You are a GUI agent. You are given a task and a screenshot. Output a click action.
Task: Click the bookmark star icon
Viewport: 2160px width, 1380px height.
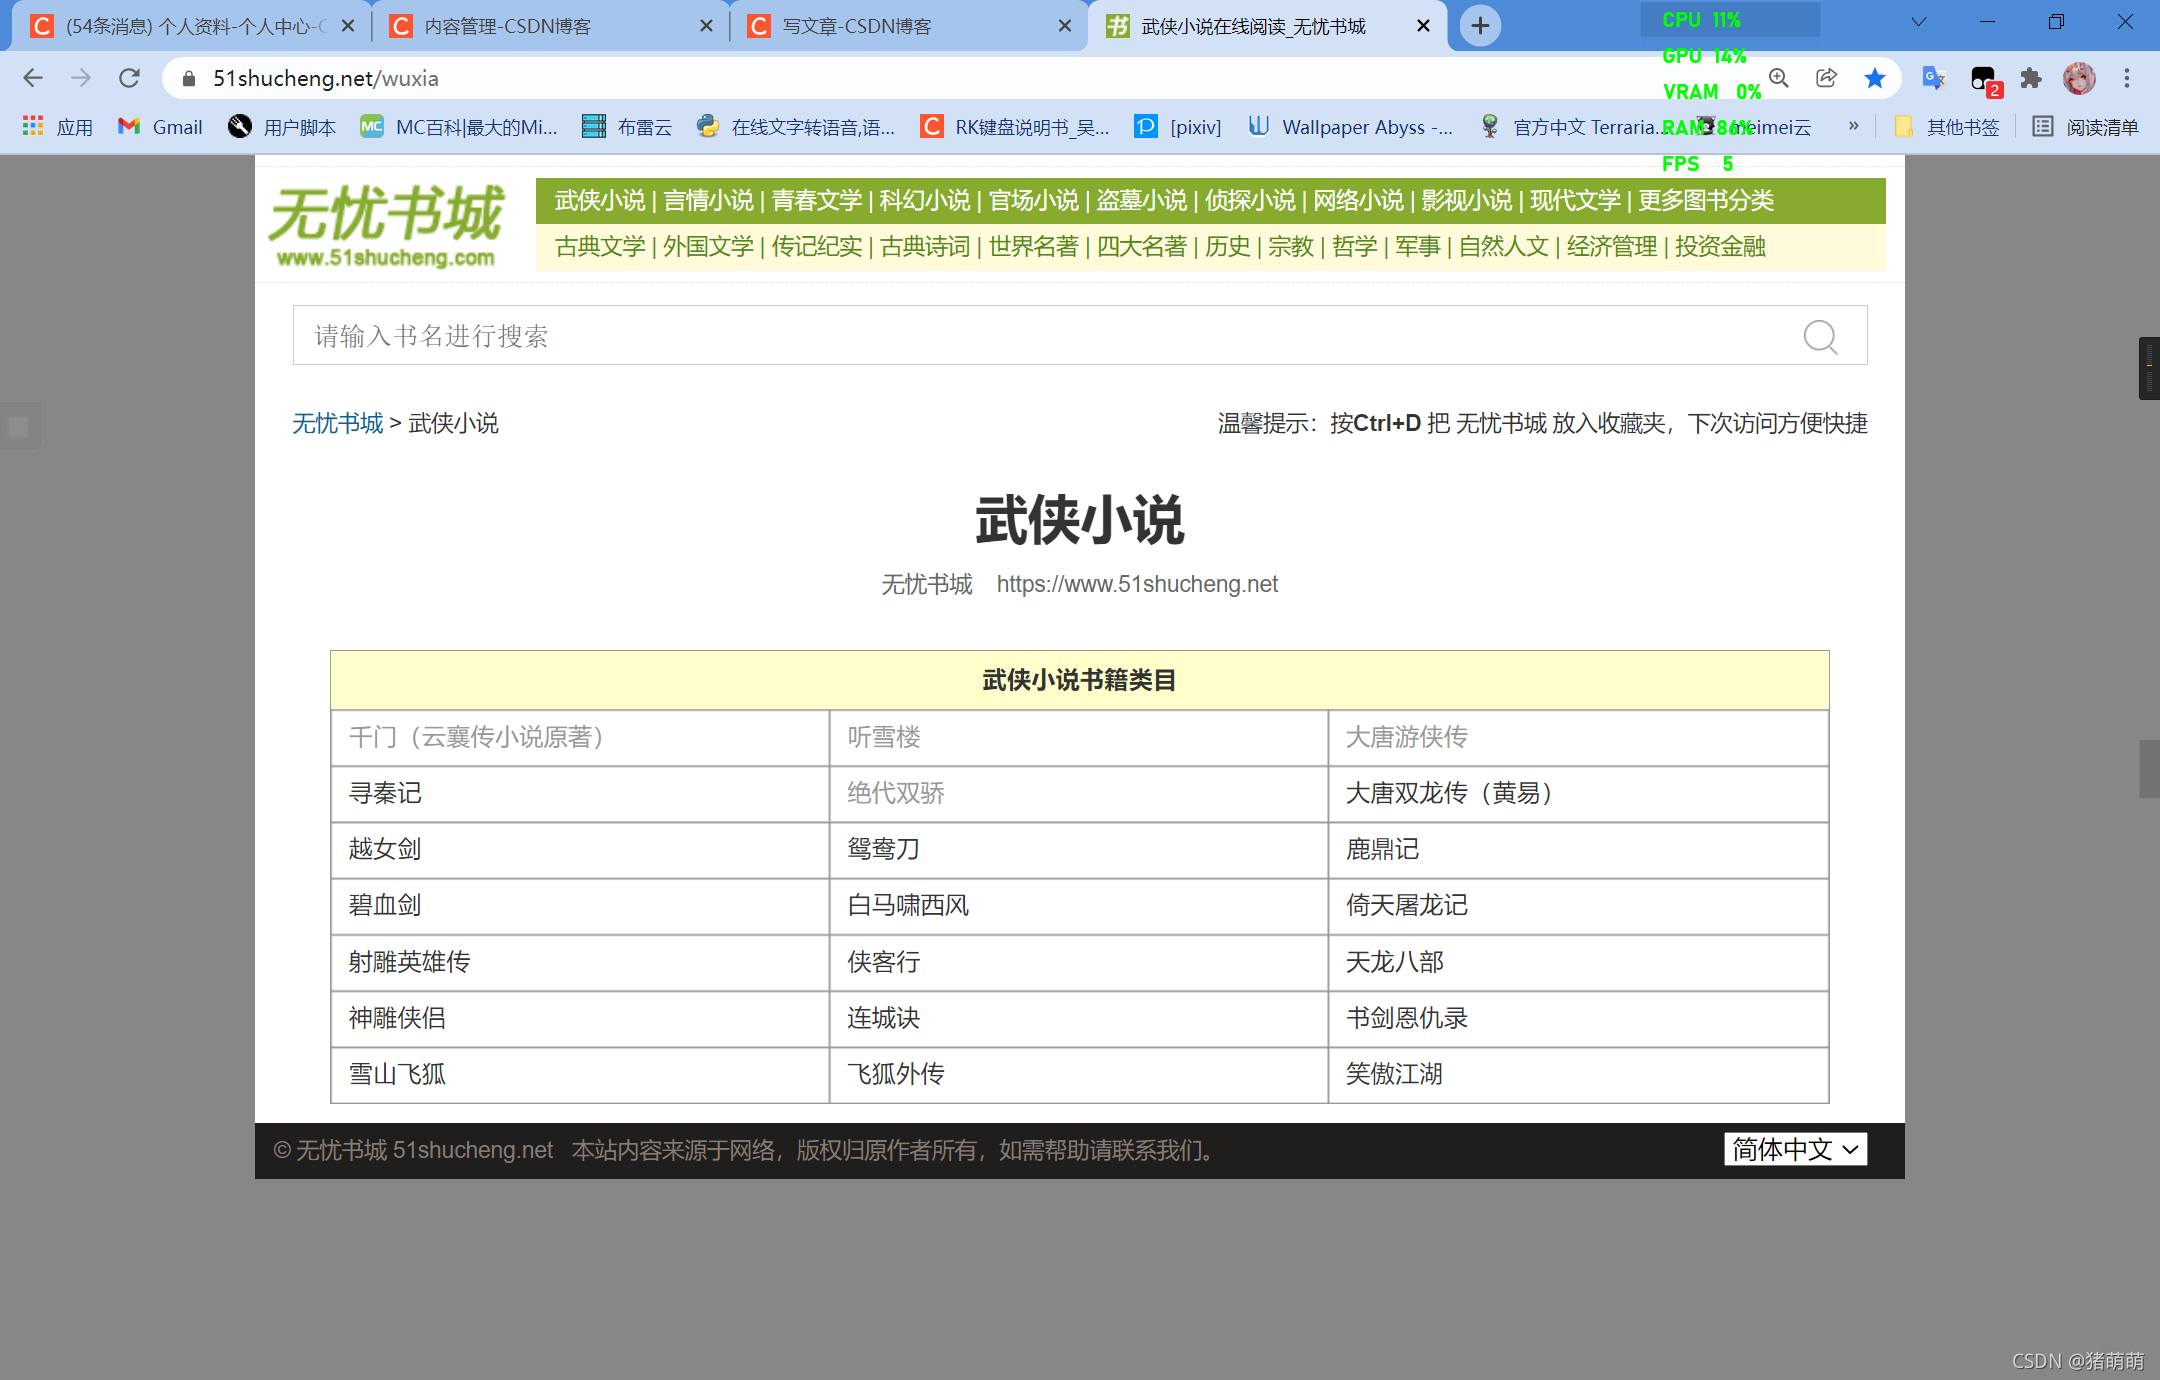[x=1875, y=78]
